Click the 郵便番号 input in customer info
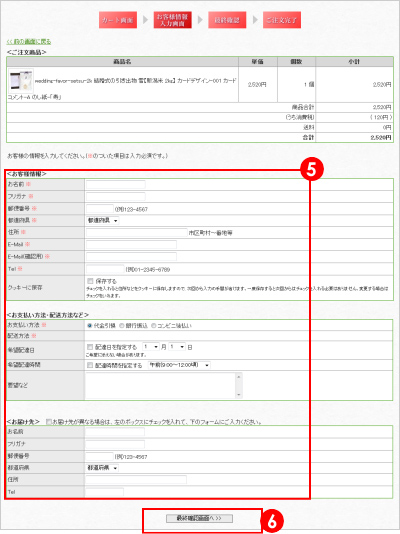This screenshot has height=534, width=400. [x=100, y=209]
